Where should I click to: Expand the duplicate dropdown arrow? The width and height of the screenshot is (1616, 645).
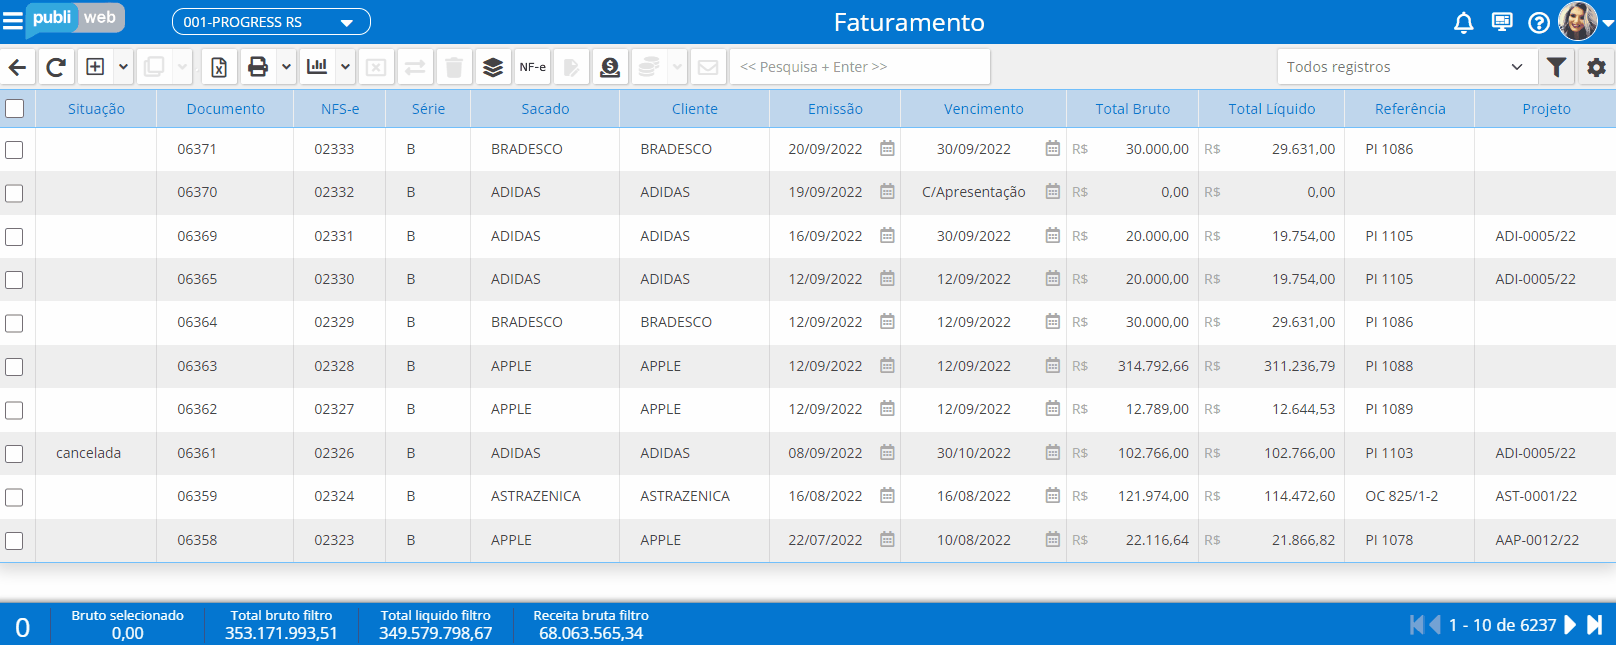point(182,67)
